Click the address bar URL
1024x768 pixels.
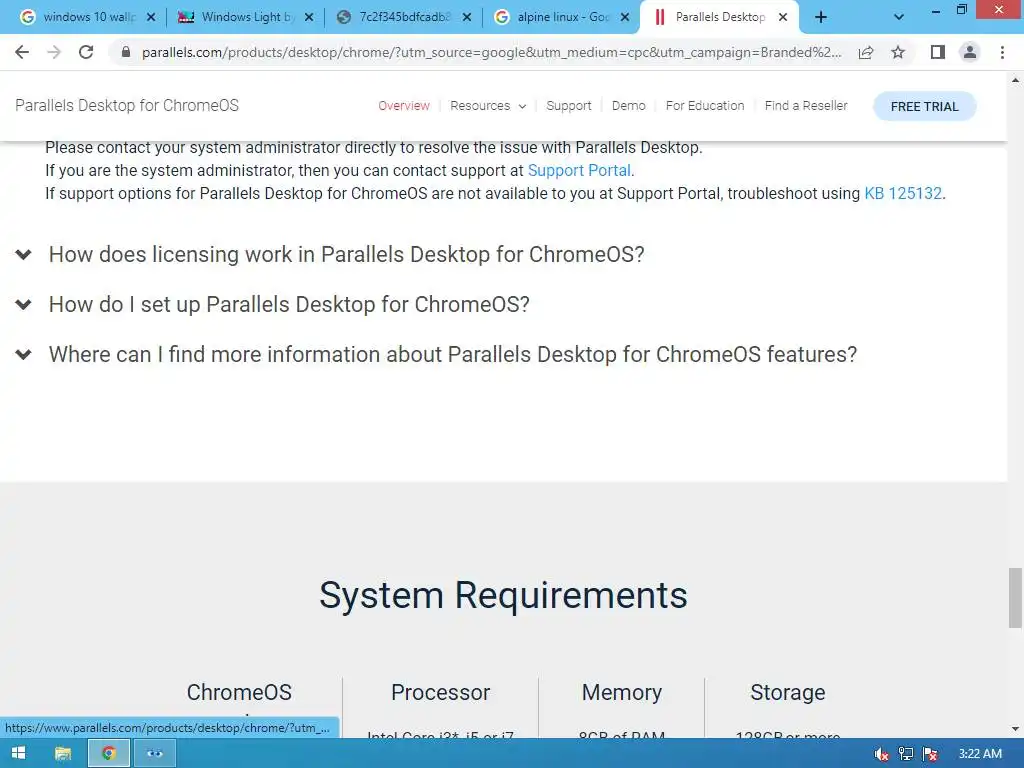(491, 52)
